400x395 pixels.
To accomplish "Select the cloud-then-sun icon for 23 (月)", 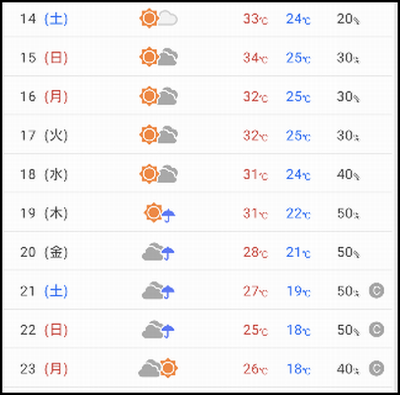I will point(158,368).
